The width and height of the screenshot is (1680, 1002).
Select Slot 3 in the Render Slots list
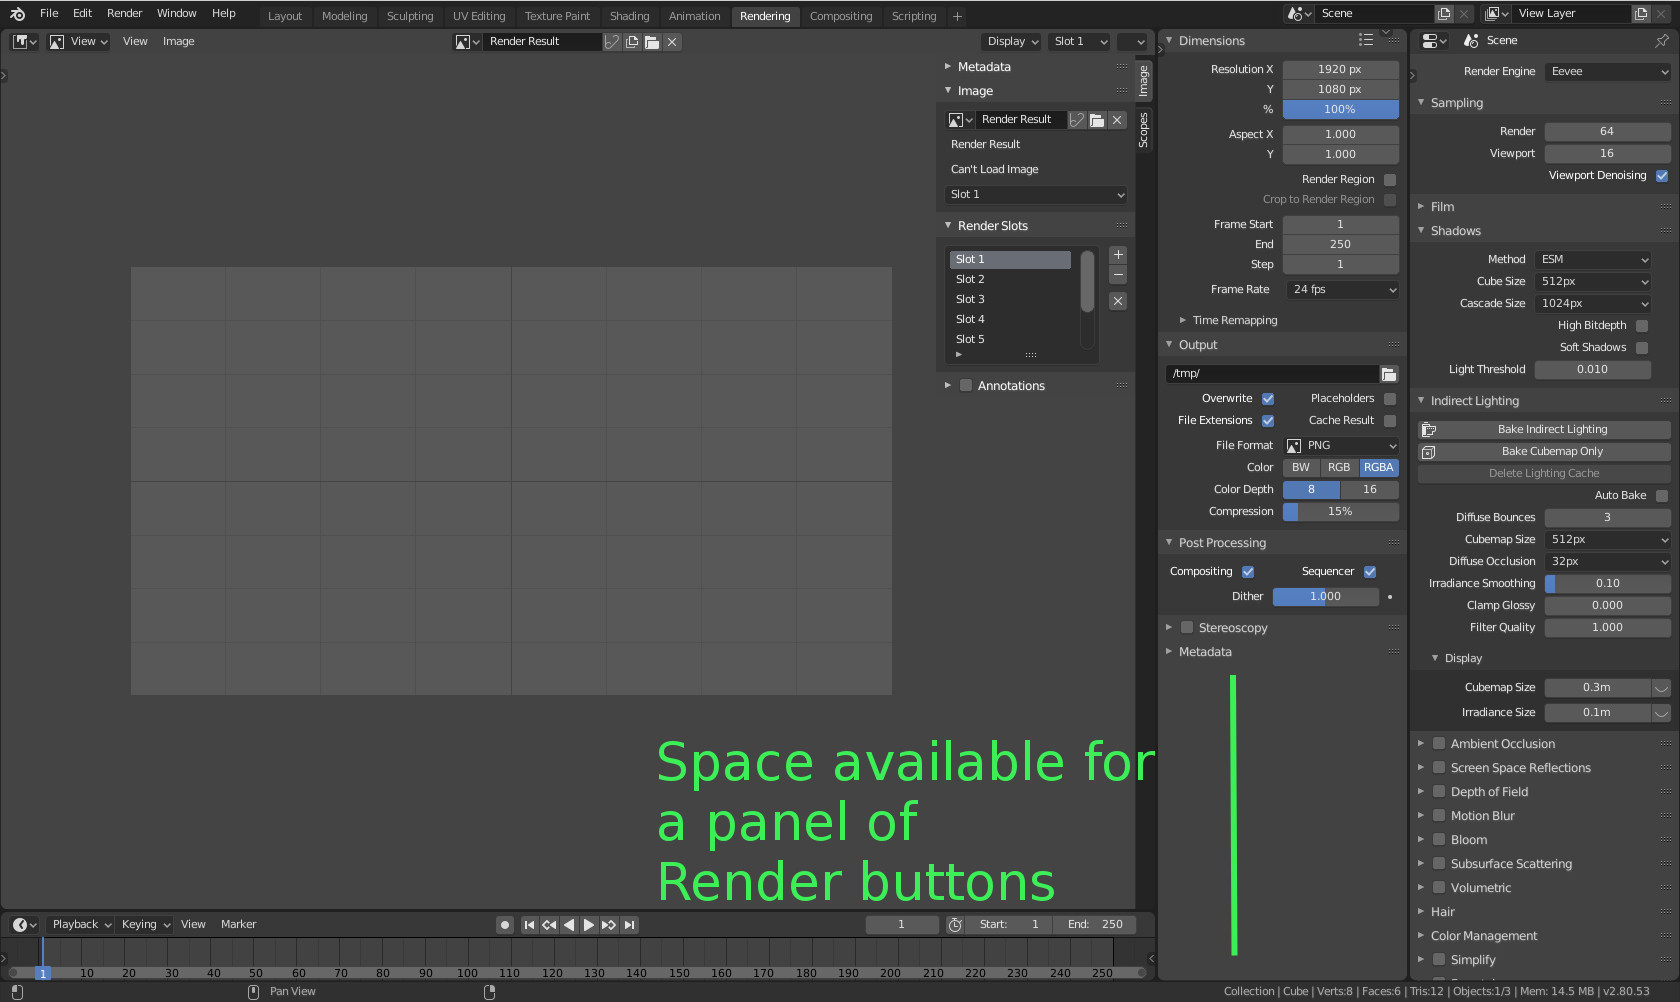(970, 298)
